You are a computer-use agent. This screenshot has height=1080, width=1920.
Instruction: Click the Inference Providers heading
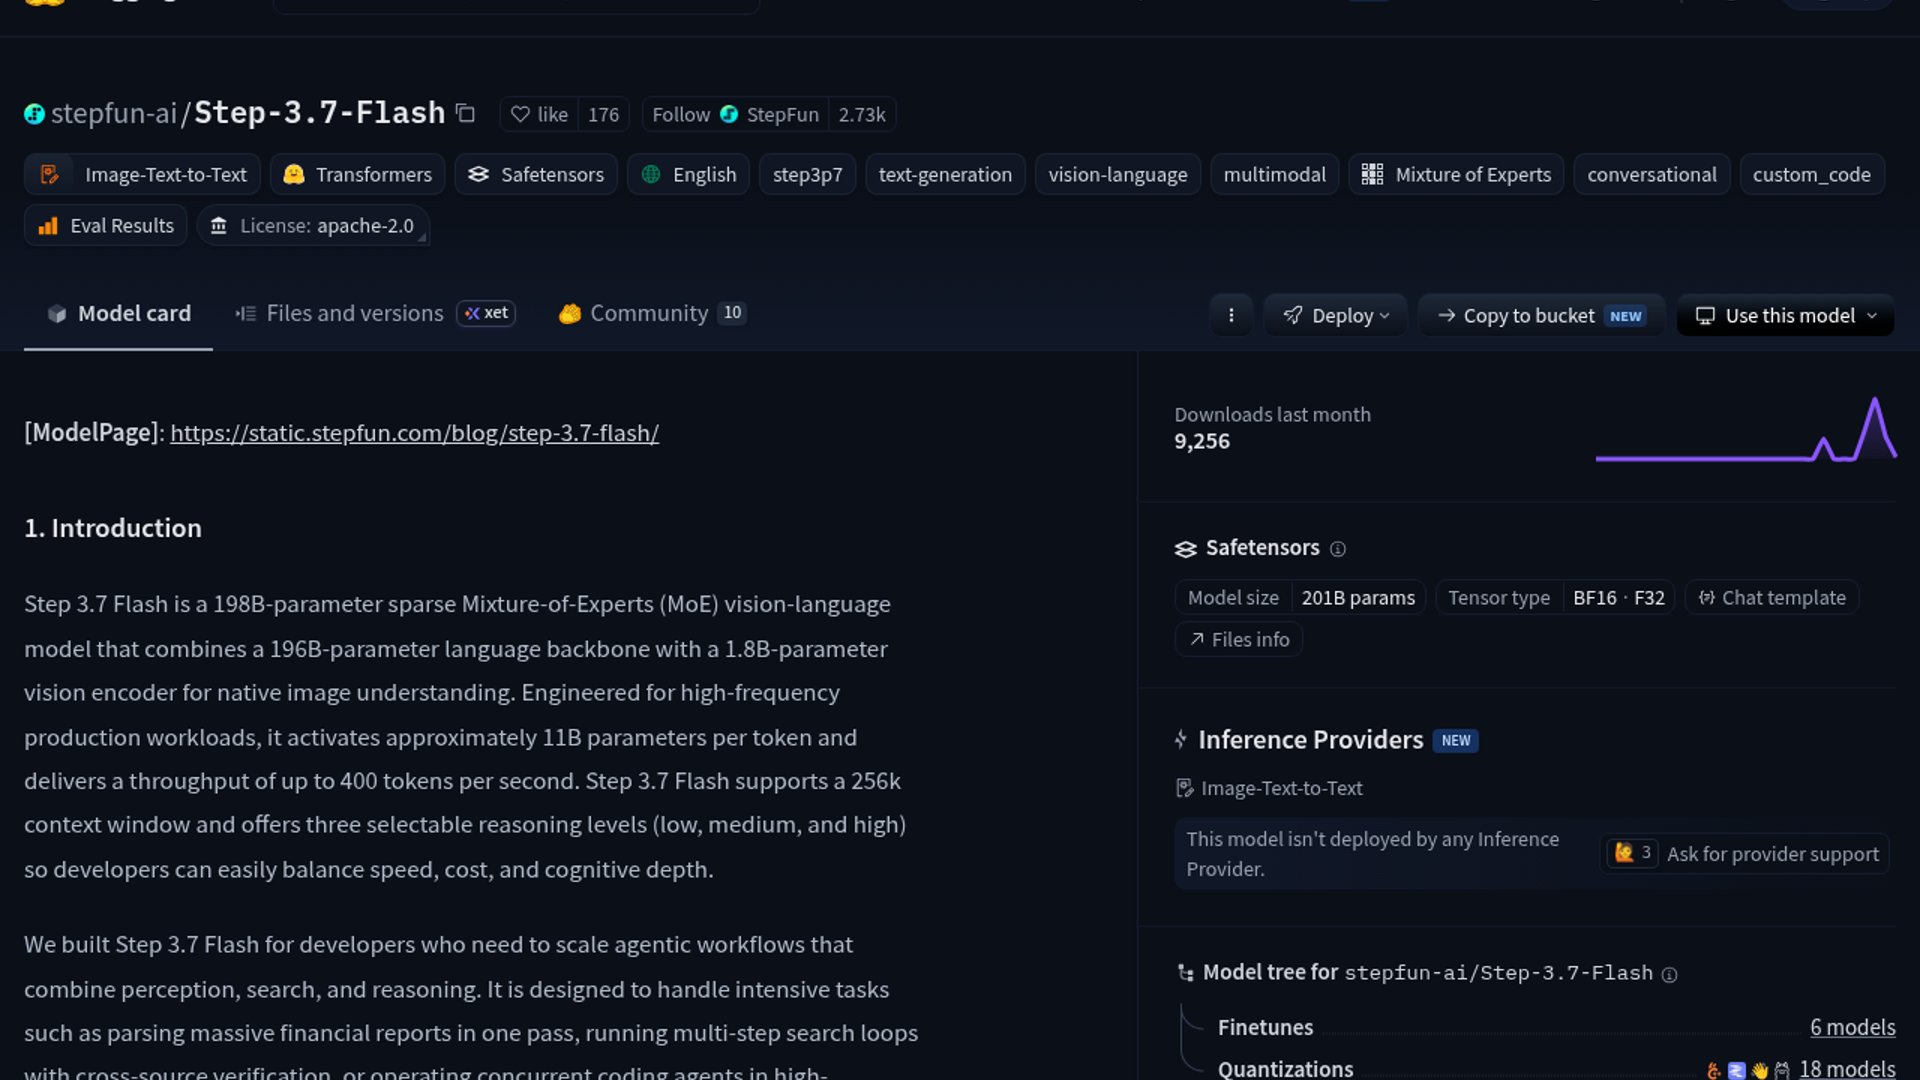click(x=1310, y=740)
